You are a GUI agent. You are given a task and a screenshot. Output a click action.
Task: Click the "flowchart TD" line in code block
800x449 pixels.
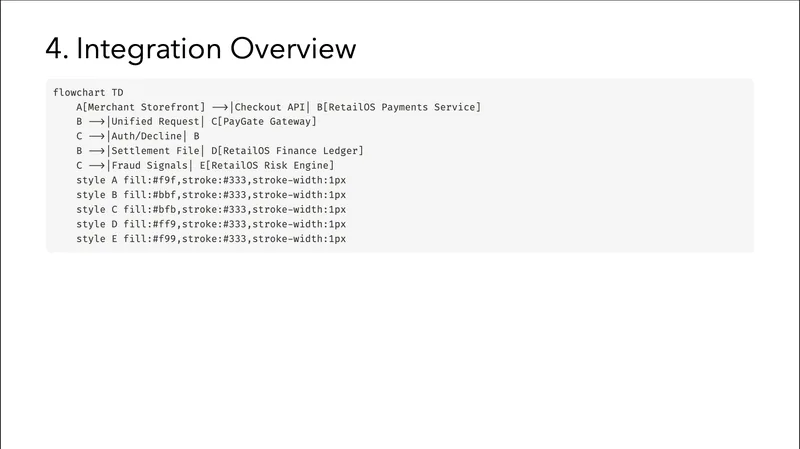tap(88, 92)
